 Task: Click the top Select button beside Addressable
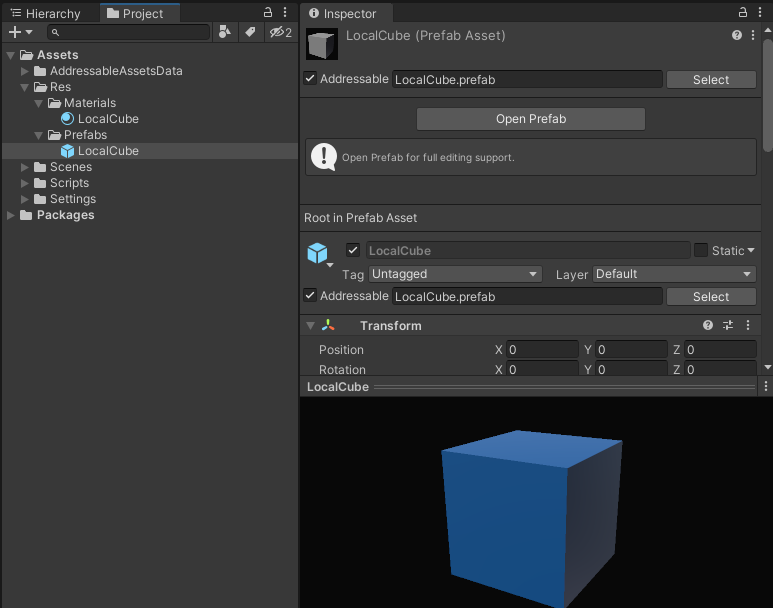[x=711, y=79]
